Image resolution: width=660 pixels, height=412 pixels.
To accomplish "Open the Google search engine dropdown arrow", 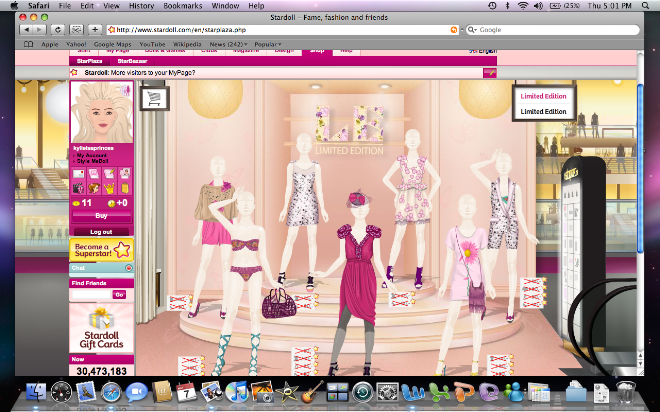I will 472,30.
